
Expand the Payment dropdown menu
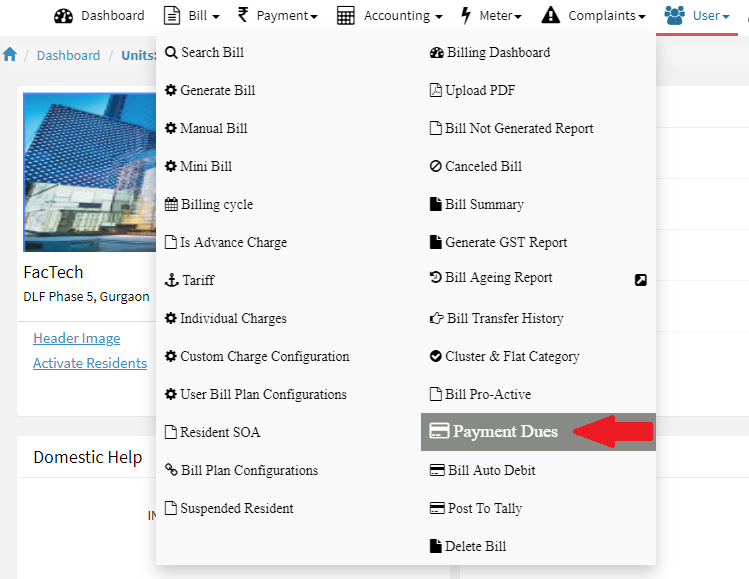[314, 16]
